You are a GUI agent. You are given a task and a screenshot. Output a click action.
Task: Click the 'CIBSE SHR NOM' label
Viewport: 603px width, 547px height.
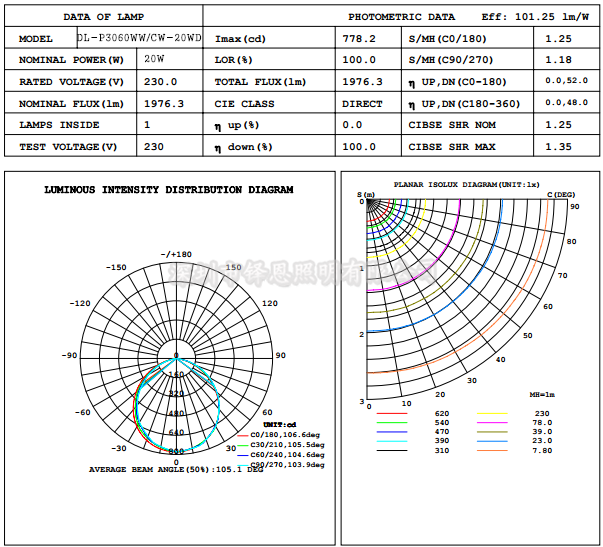[x=452, y=125]
